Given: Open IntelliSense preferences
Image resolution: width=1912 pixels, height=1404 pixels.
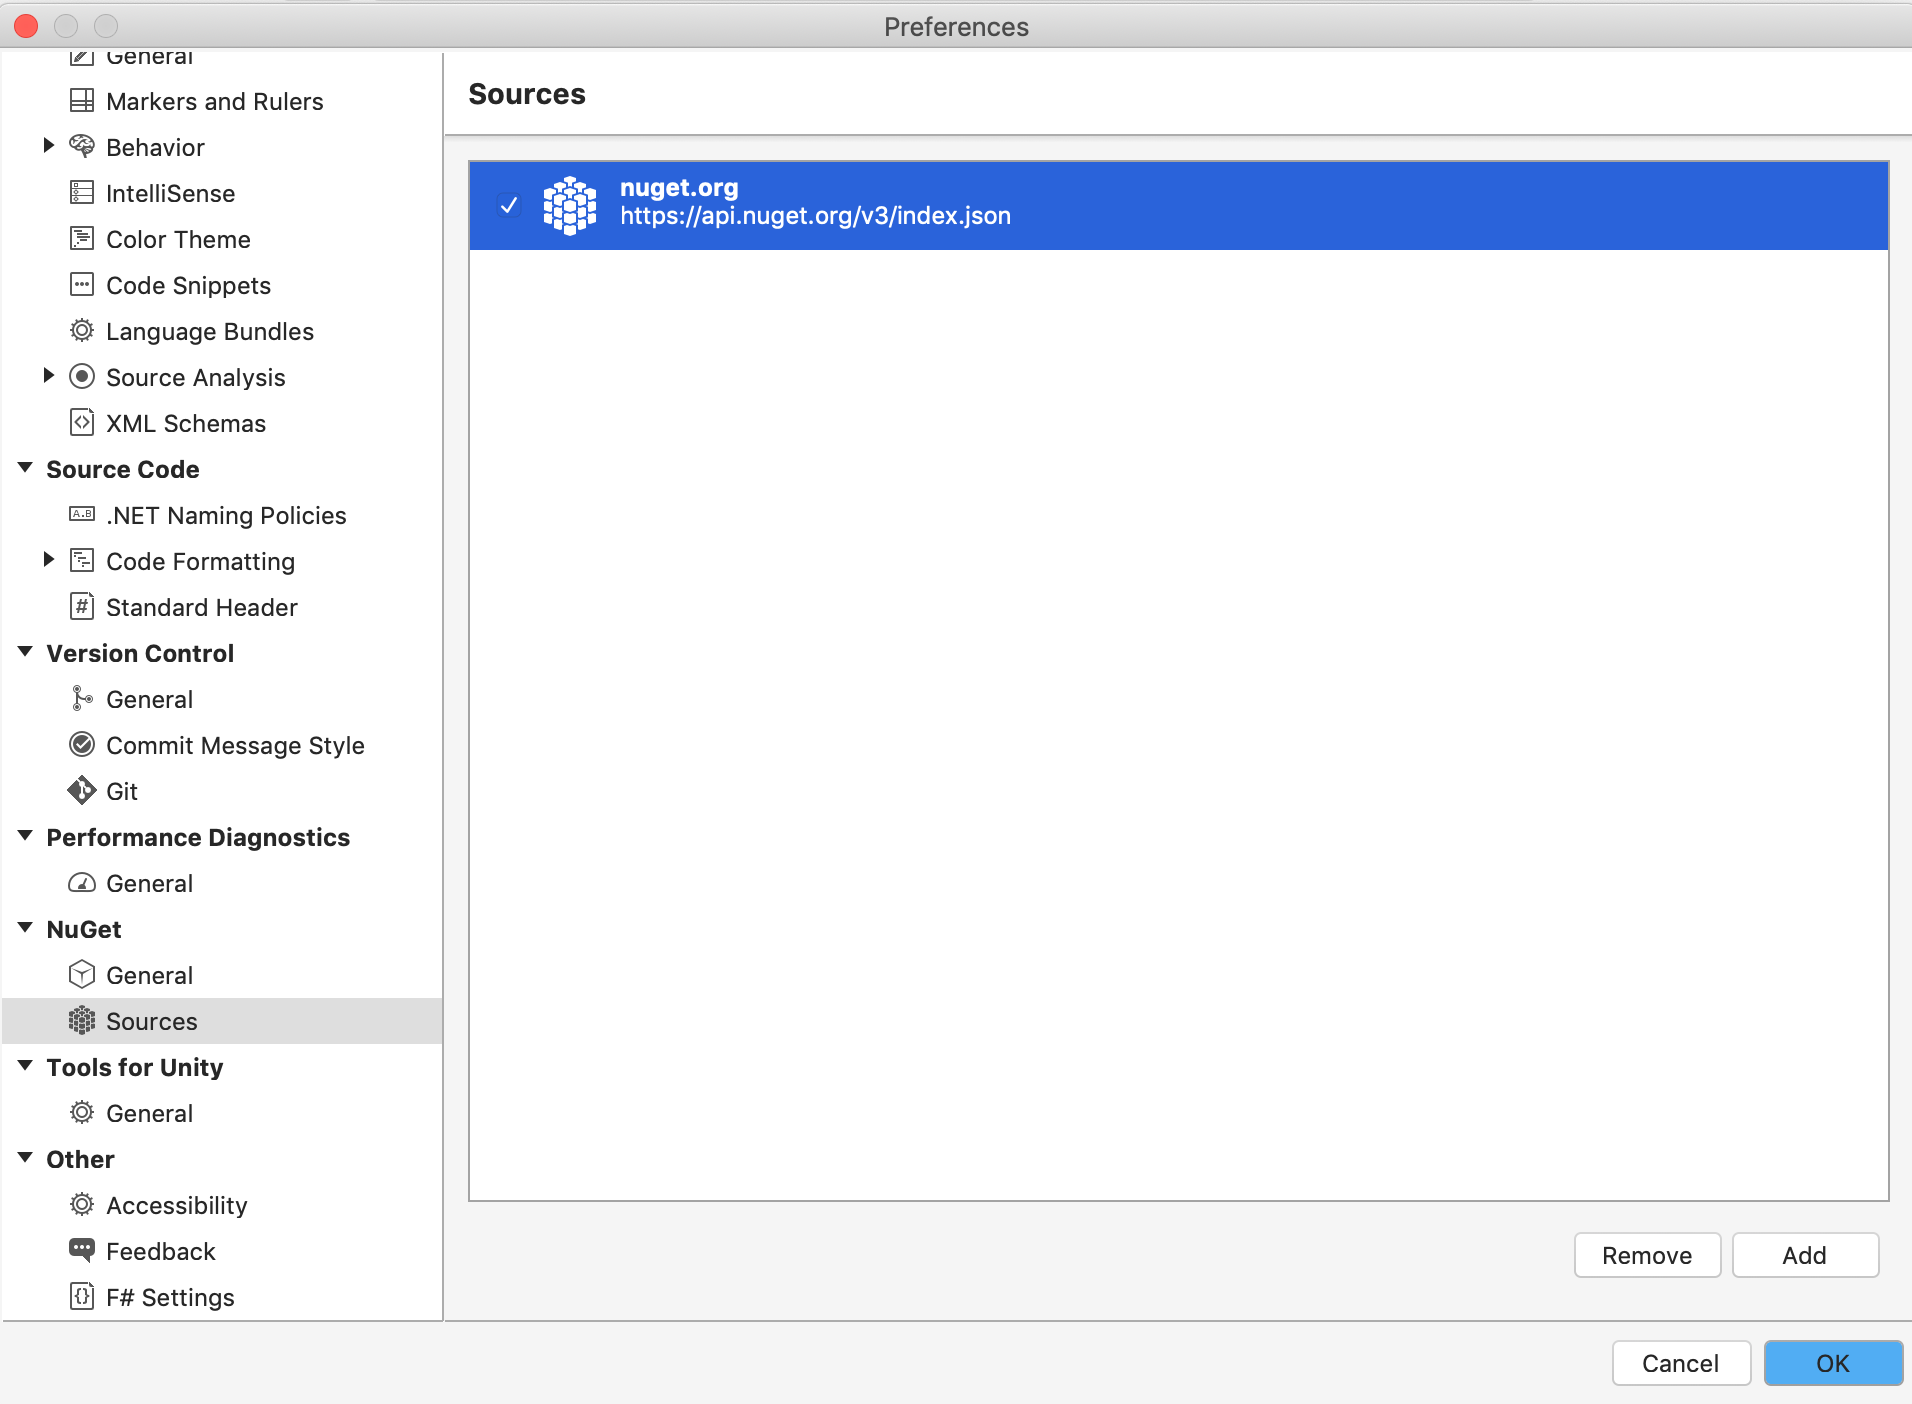Looking at the screenshot, I should pos(170,193).
